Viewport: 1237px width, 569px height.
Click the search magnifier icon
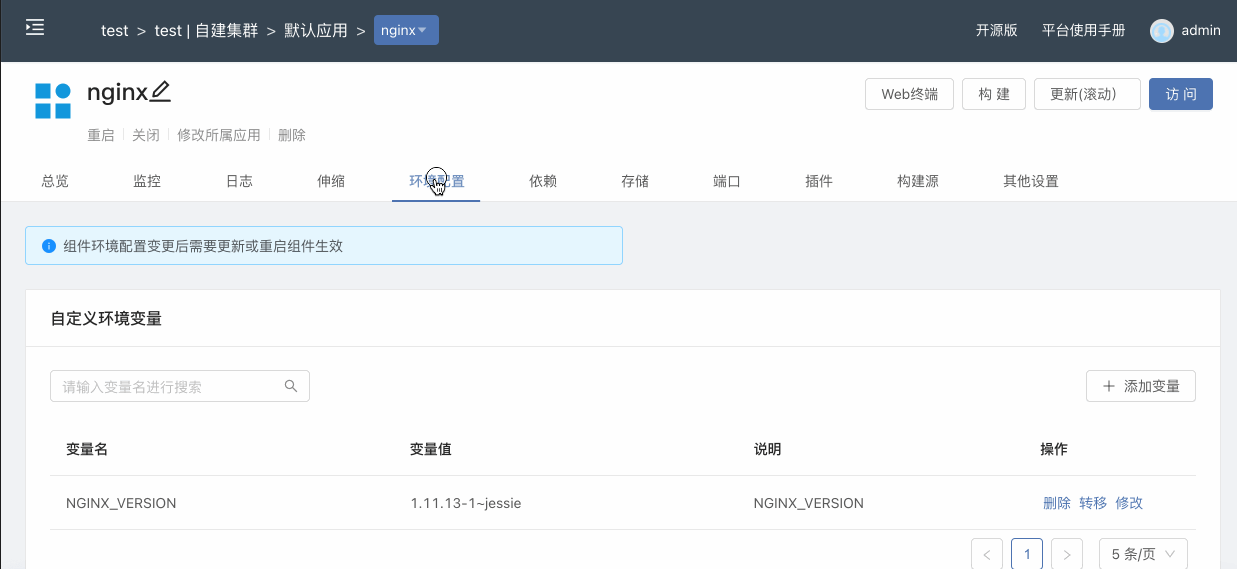click(x=291, y=386)
